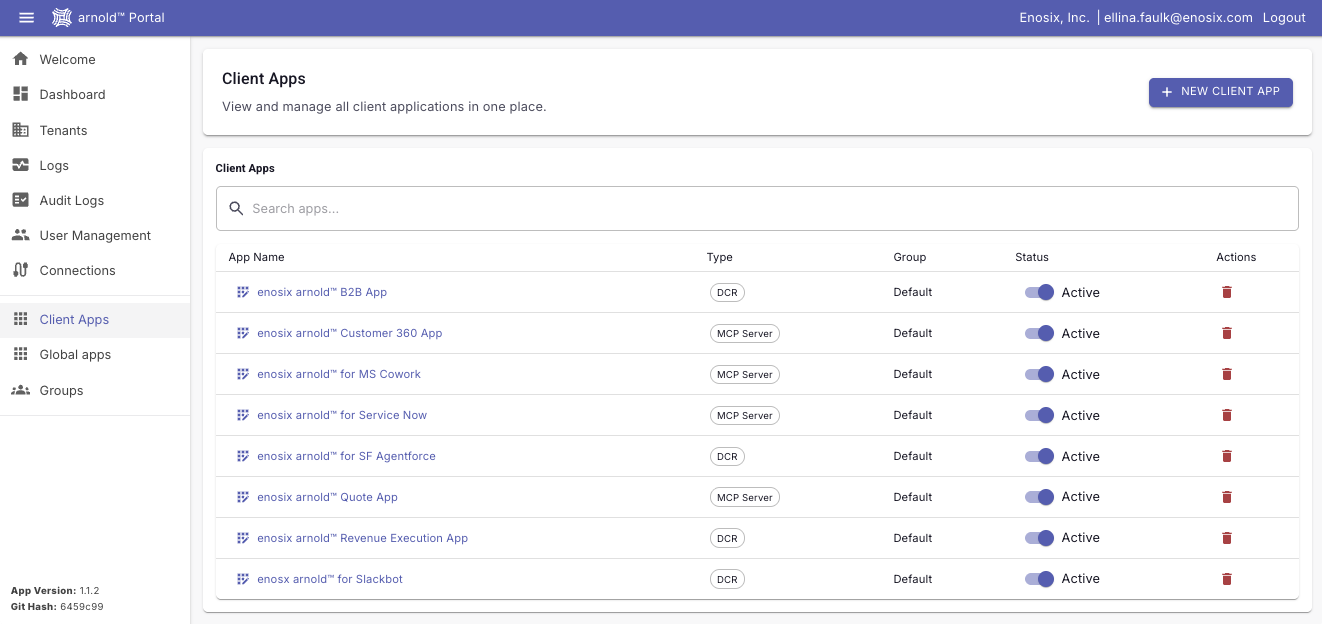The height and width of the screenshot is (624, 1322).
Task: Click the Audit Logs checklist icon
Action: [20, 200]
